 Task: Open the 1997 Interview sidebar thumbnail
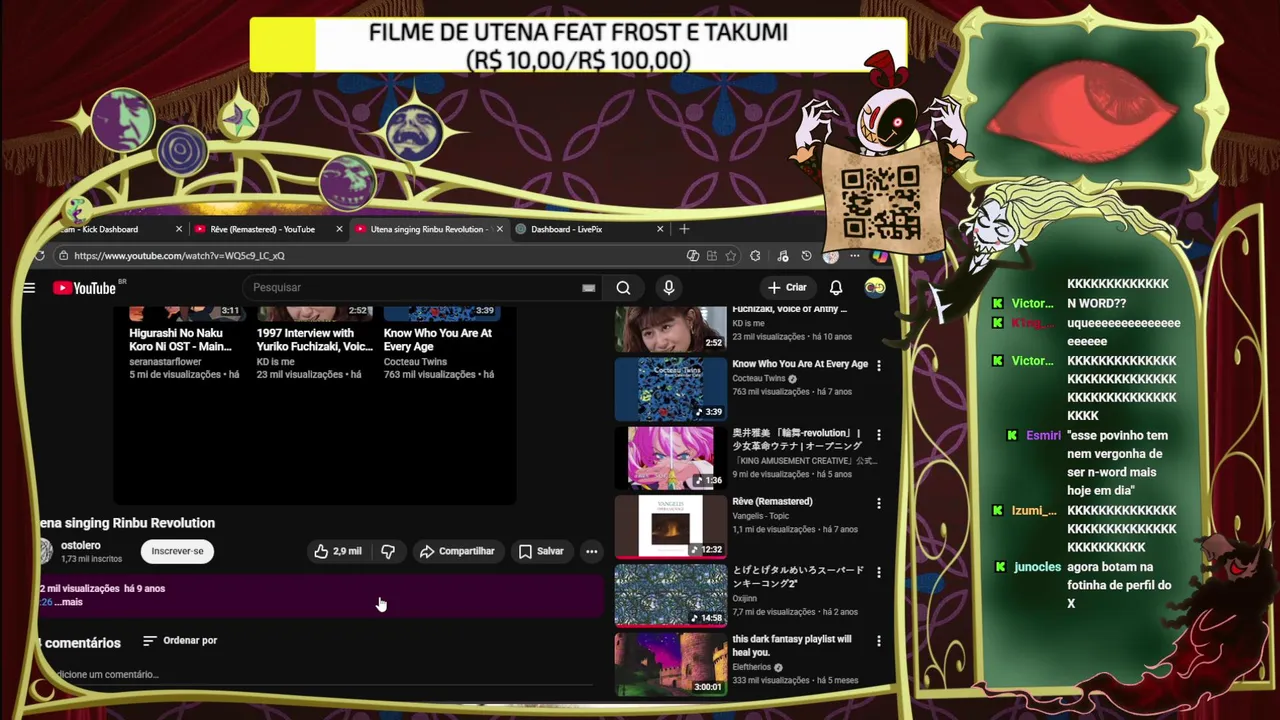(x=670, y=329)
